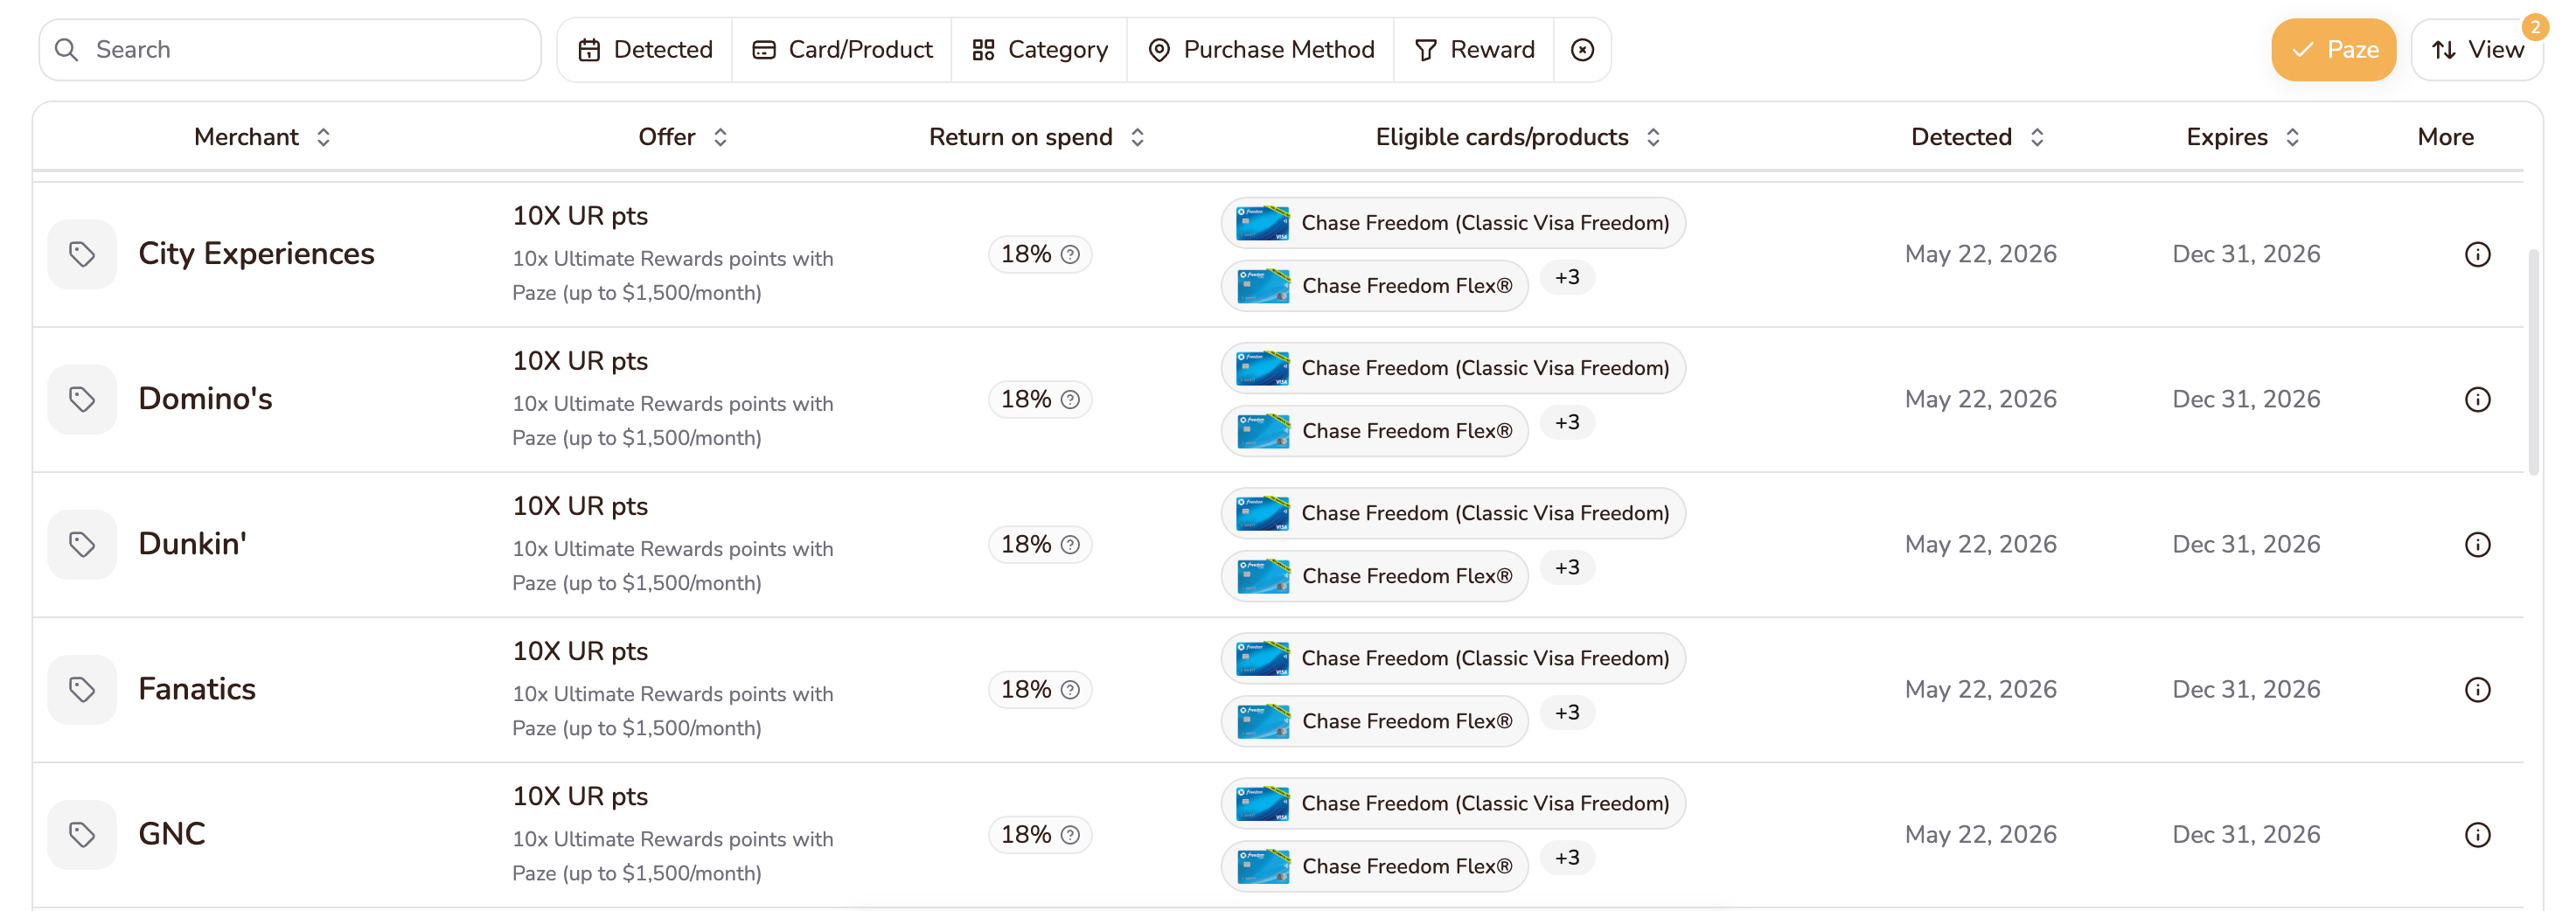This screenshot has width=2576, height=911.
Task: Click the Chase Freedom Flex card image in Fanatics row
Action: [x=1263, y=721]
